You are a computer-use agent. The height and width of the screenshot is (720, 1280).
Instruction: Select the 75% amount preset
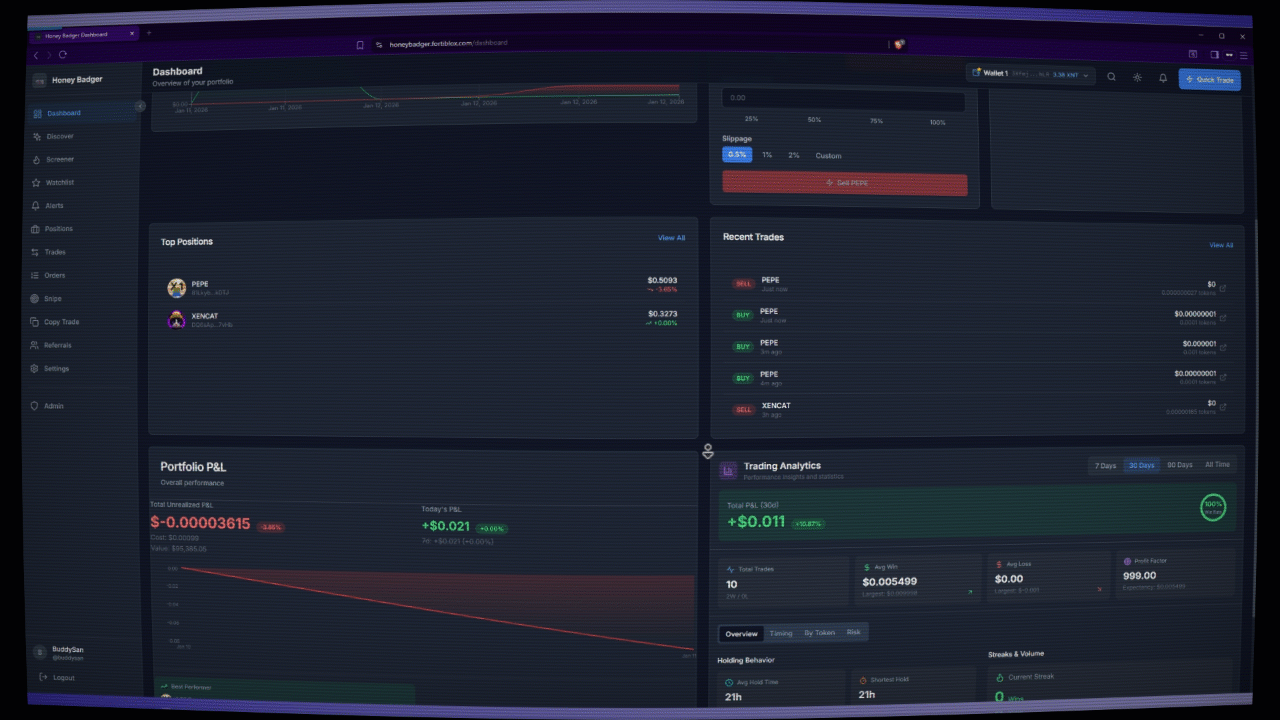click(876, 120)
